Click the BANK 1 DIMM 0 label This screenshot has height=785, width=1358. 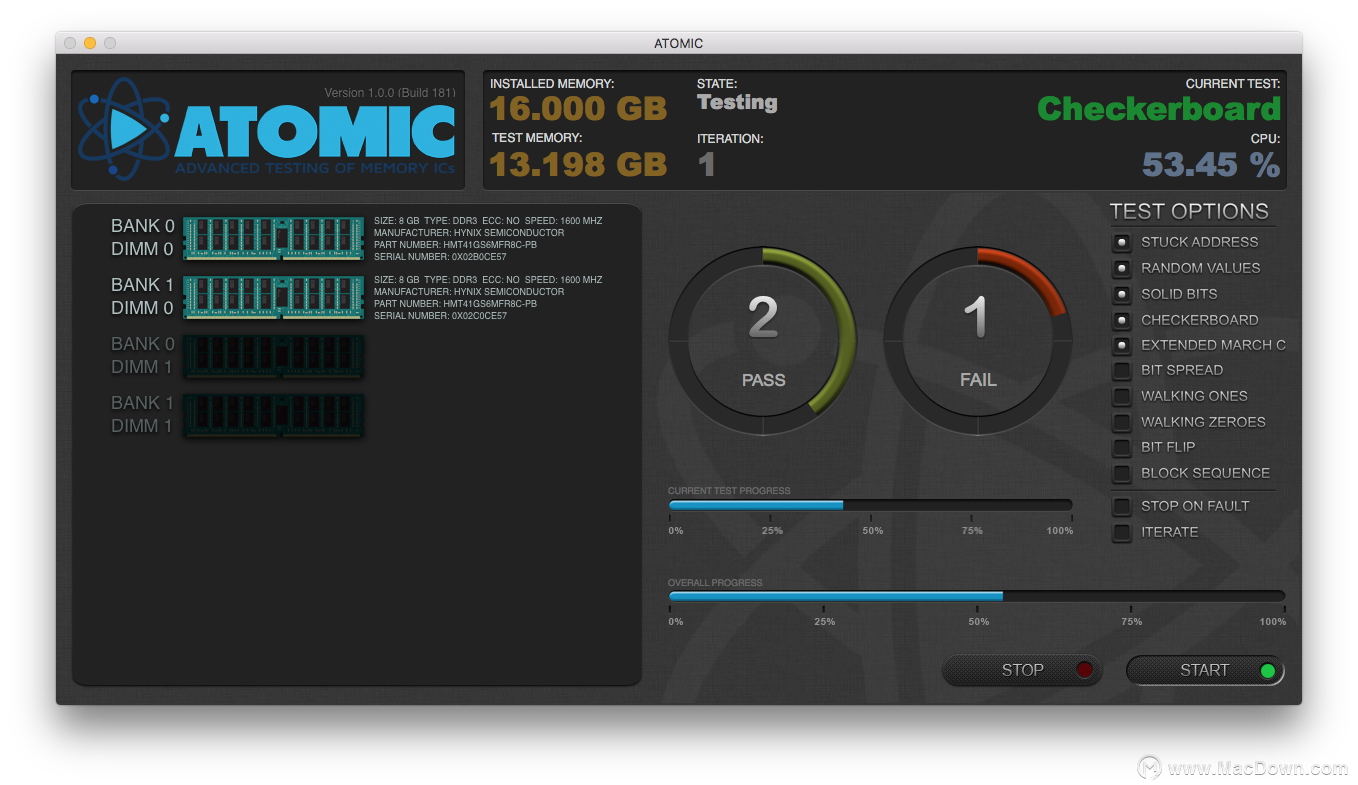[x=142, y=297]
